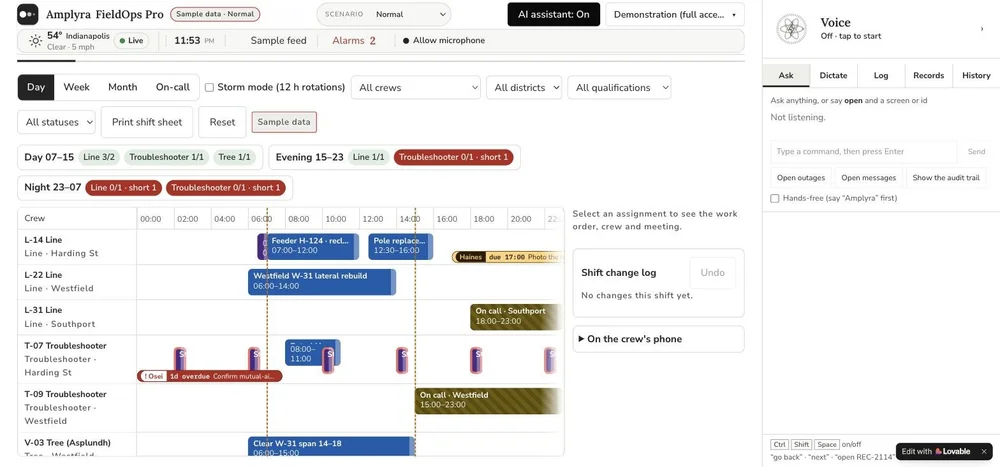Switch to the Week view tab

pos(77,87)
